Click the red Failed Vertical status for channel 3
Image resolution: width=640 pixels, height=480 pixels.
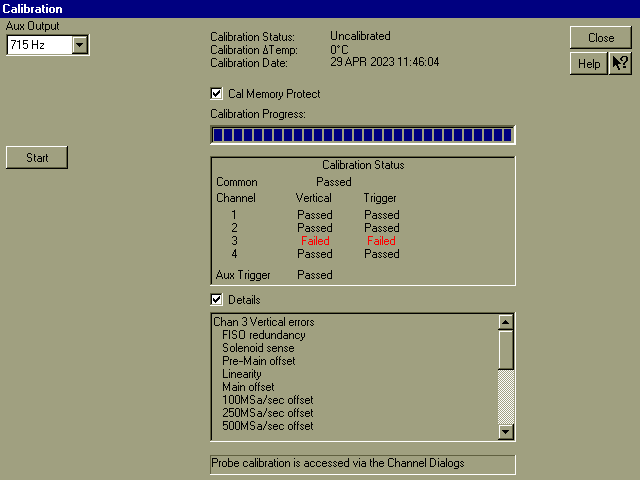click(x=315, y=241)
